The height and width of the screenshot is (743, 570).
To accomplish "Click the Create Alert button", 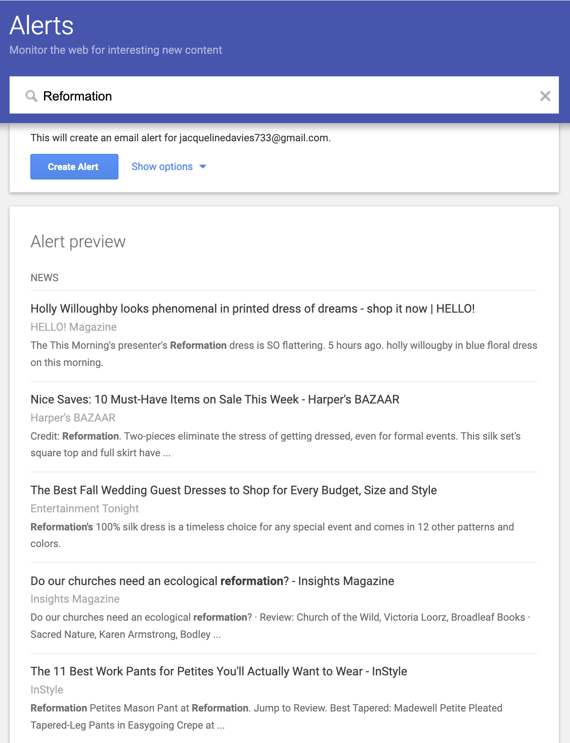I will (74, 167).
